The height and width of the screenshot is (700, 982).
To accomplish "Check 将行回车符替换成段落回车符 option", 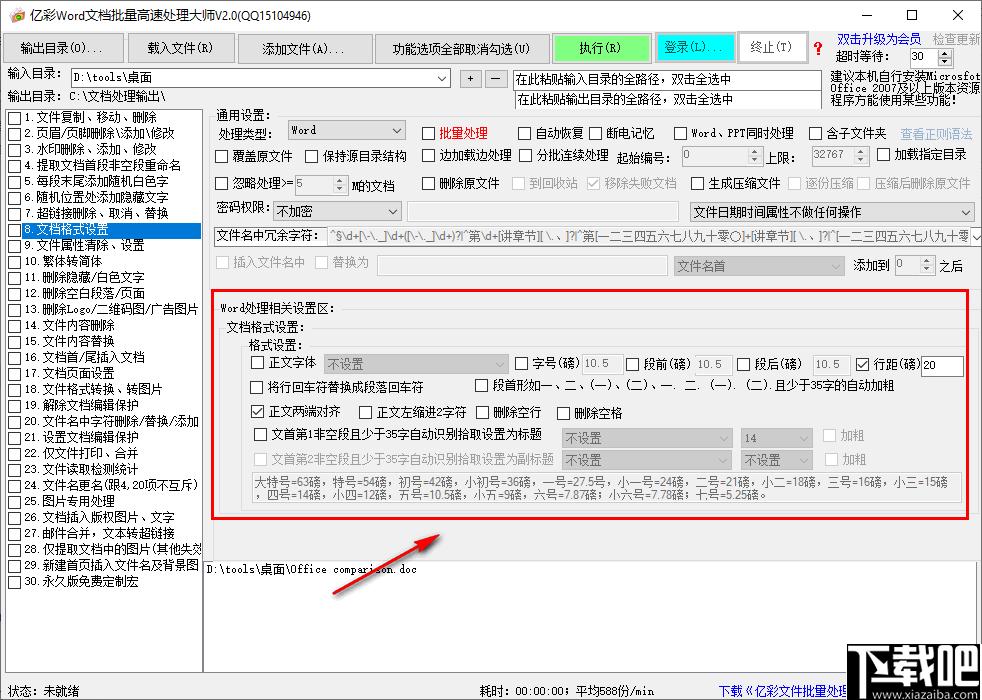I will (256, 388).
